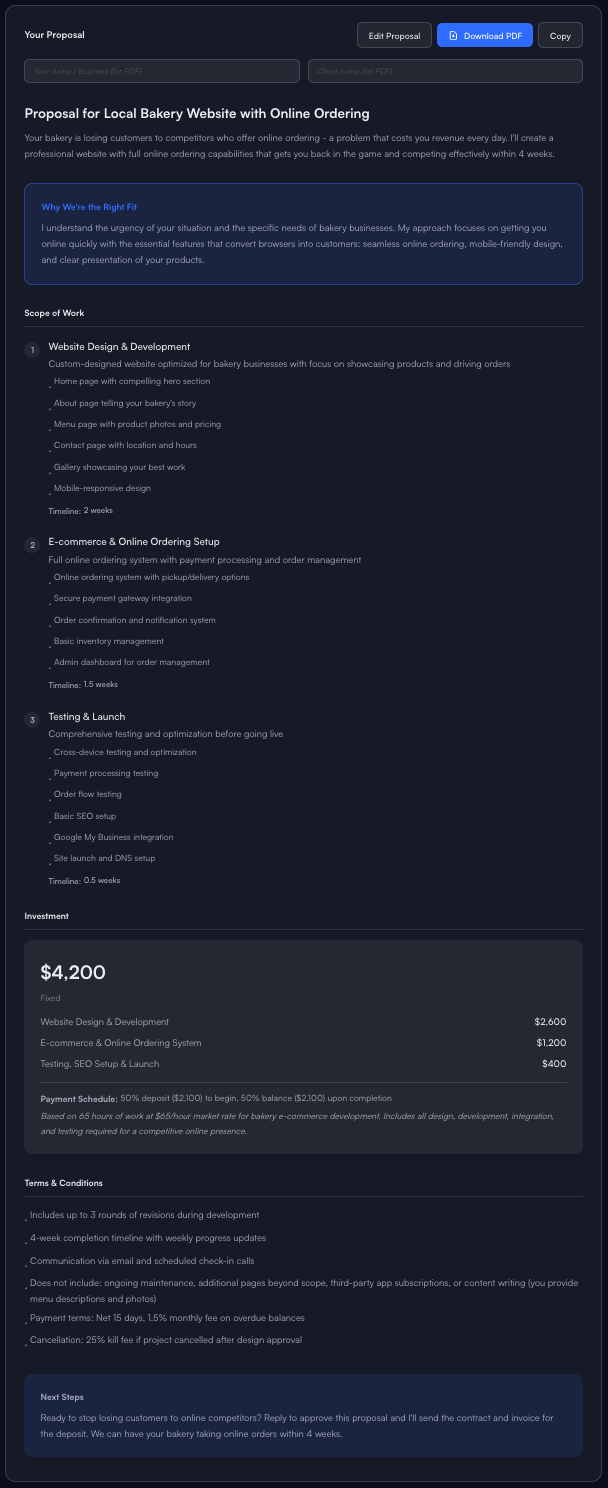
Task: Click the Website Design & Development scope title
Action: [x=119, y=347]
